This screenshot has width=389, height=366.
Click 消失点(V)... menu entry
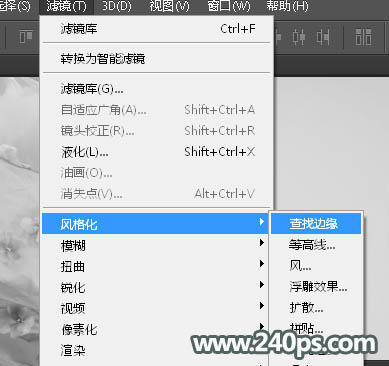(157, 194)
